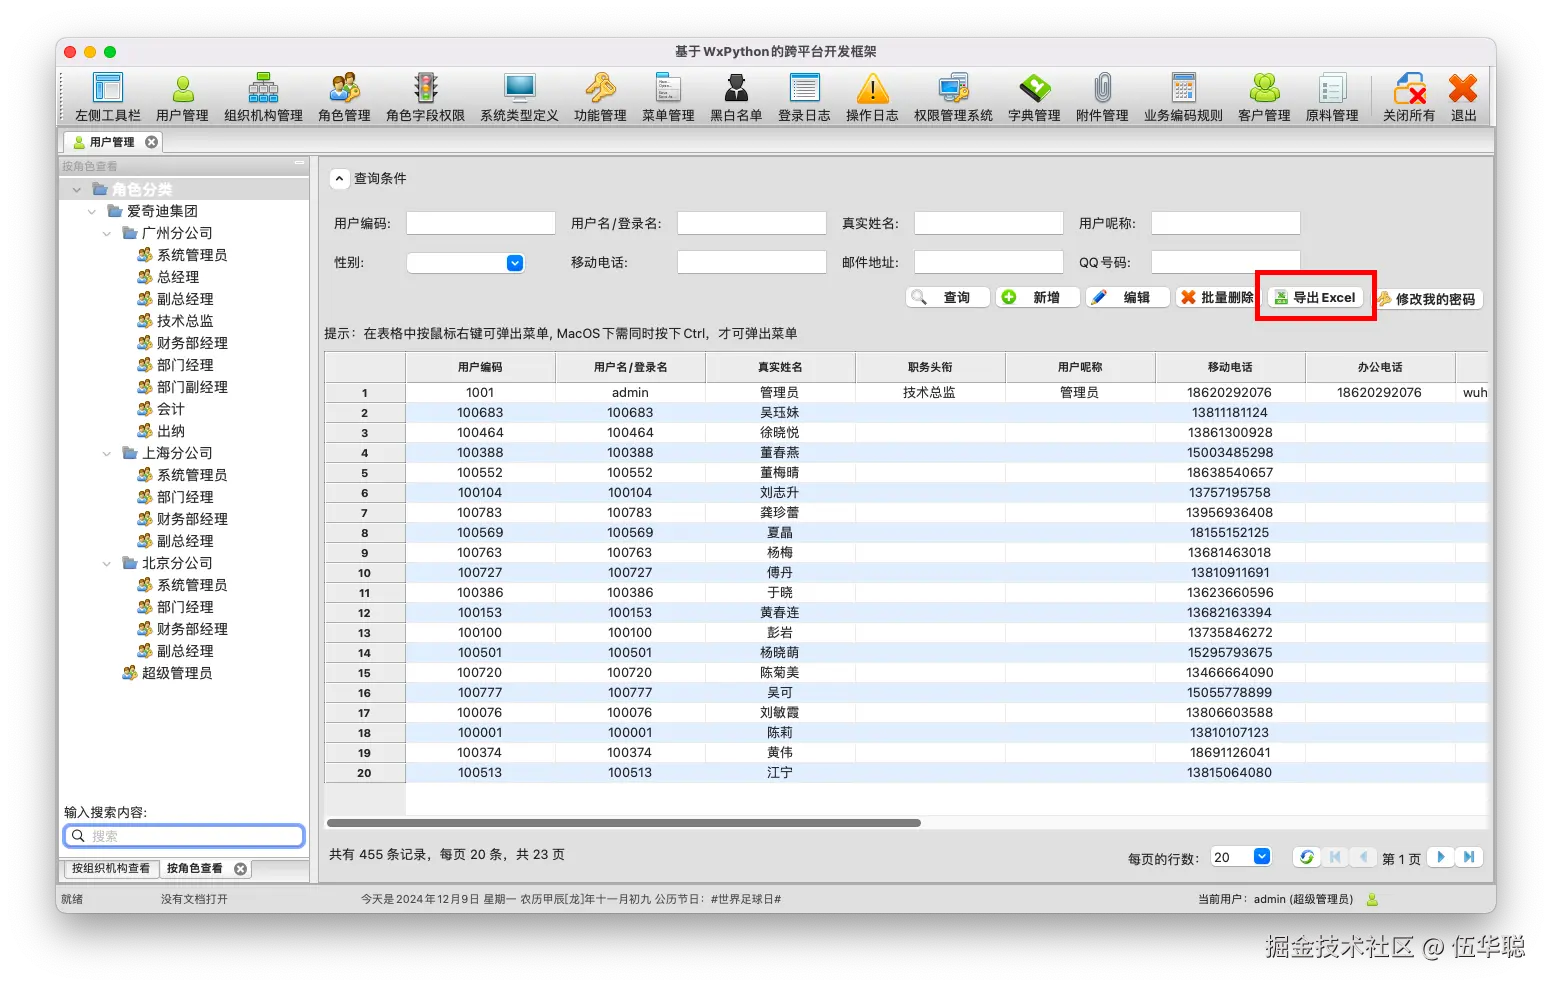Collapse the 广州分公司 tree node

click(107, 233)
